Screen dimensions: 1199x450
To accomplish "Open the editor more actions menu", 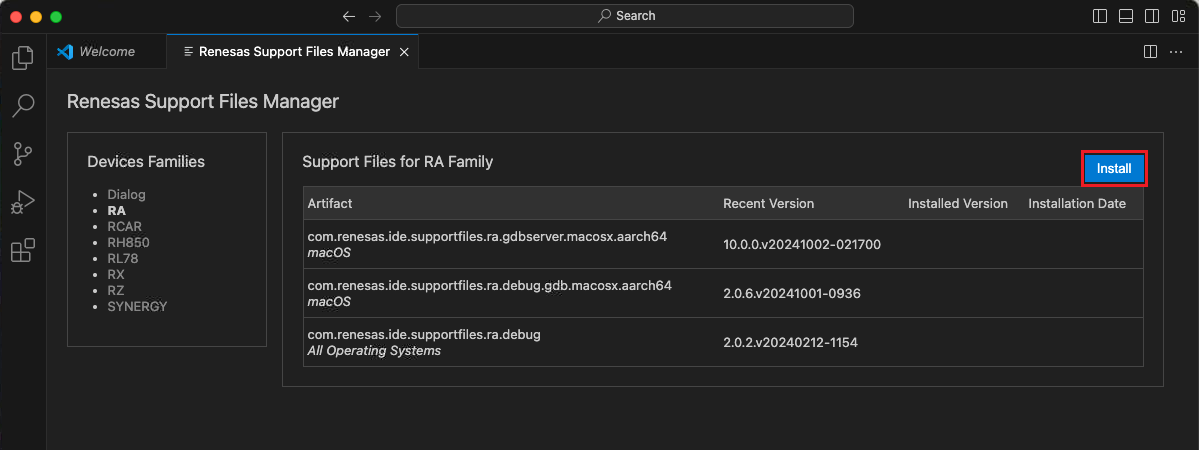I will pos(1176,51).
